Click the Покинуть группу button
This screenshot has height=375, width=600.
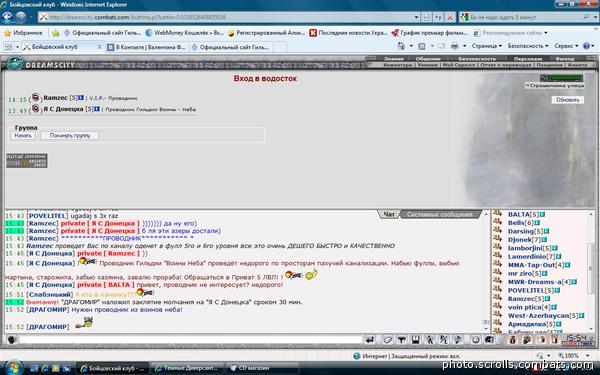[70, 135]
